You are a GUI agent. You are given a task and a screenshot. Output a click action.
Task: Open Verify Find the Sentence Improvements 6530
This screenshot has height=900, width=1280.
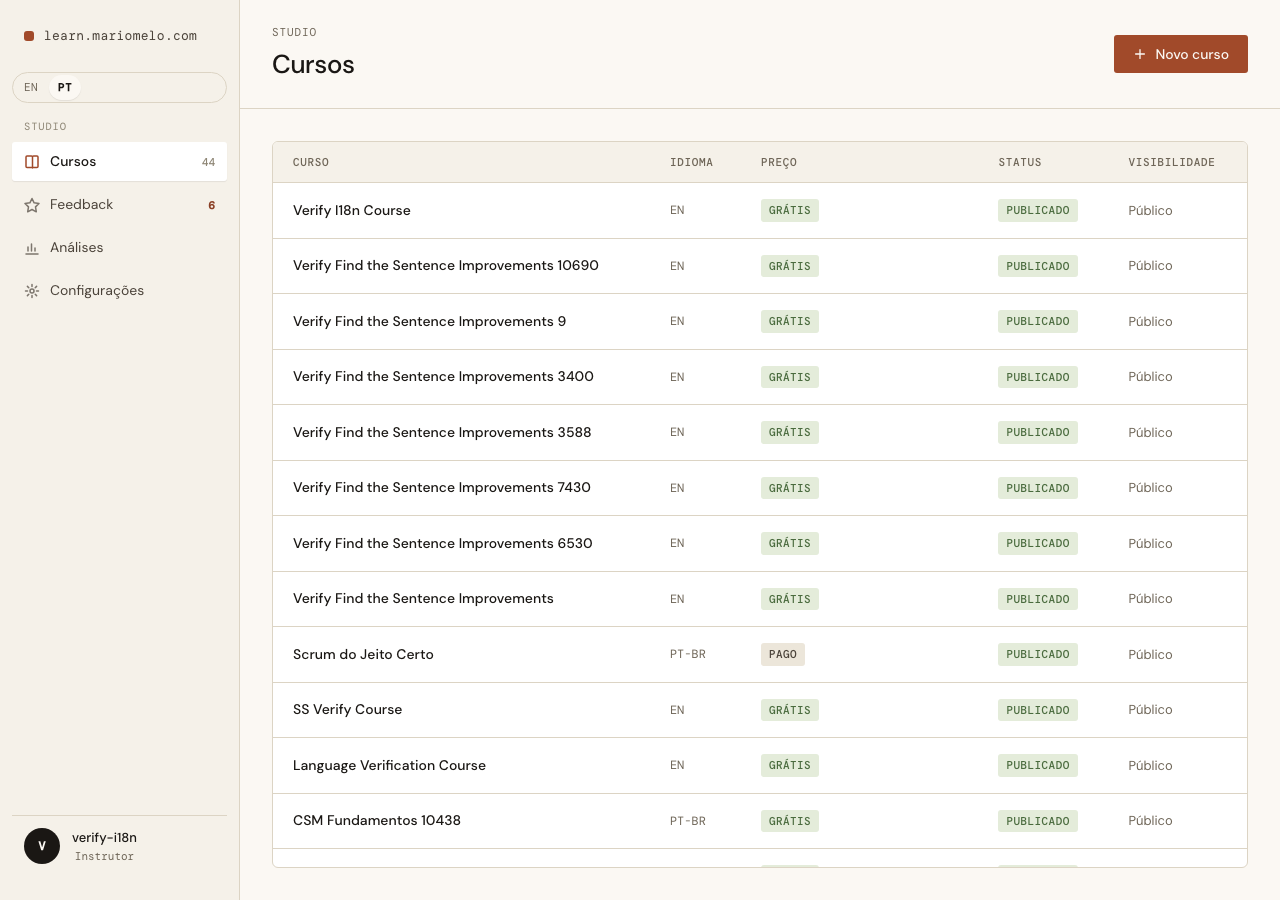[x=760, y=544]
